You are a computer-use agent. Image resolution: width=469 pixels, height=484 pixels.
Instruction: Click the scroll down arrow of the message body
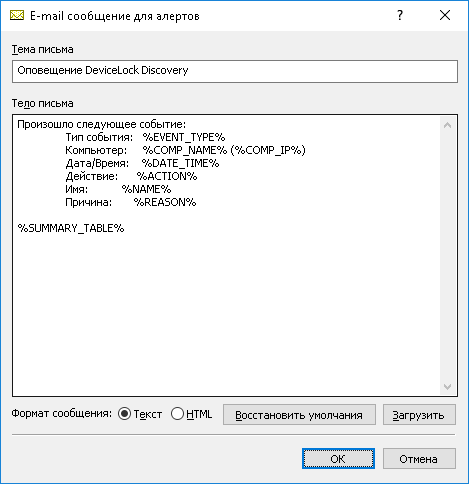pos(448,386)
